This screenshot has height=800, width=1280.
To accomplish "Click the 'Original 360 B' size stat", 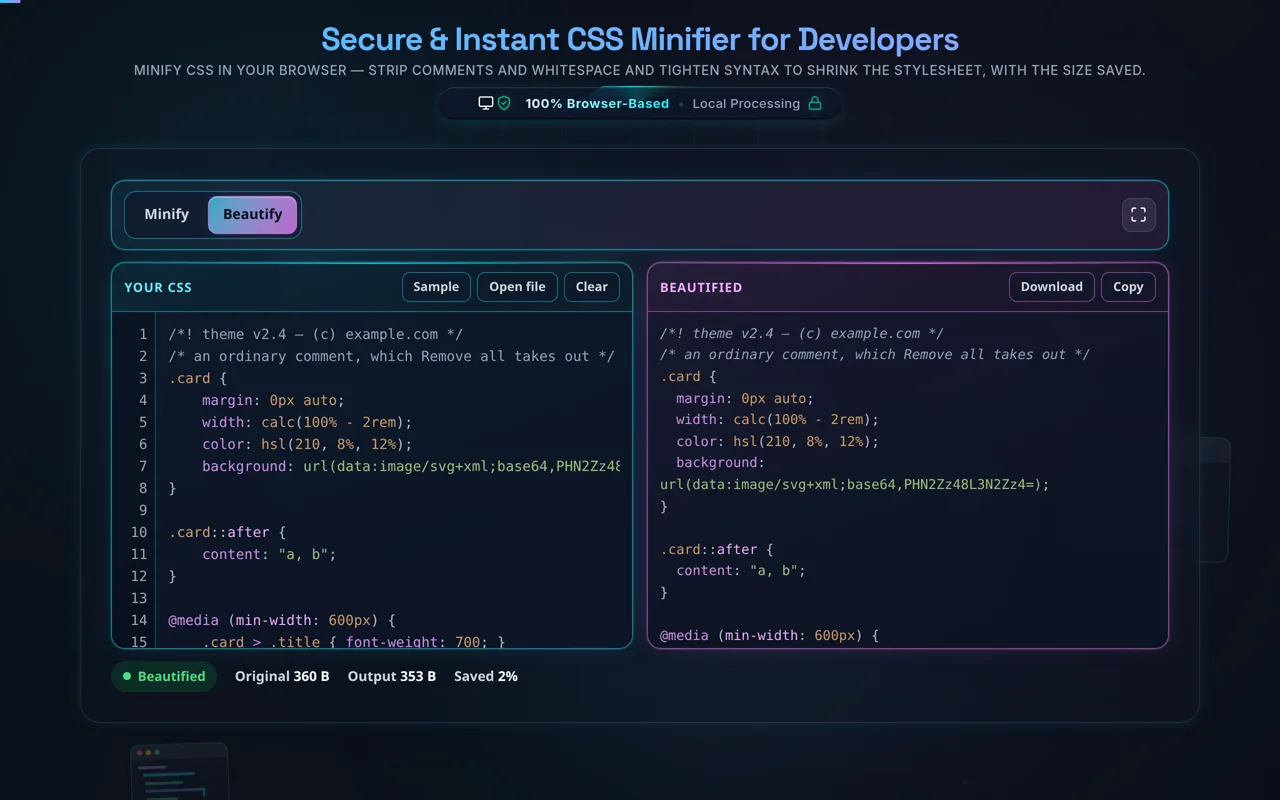I will point(282,676).
